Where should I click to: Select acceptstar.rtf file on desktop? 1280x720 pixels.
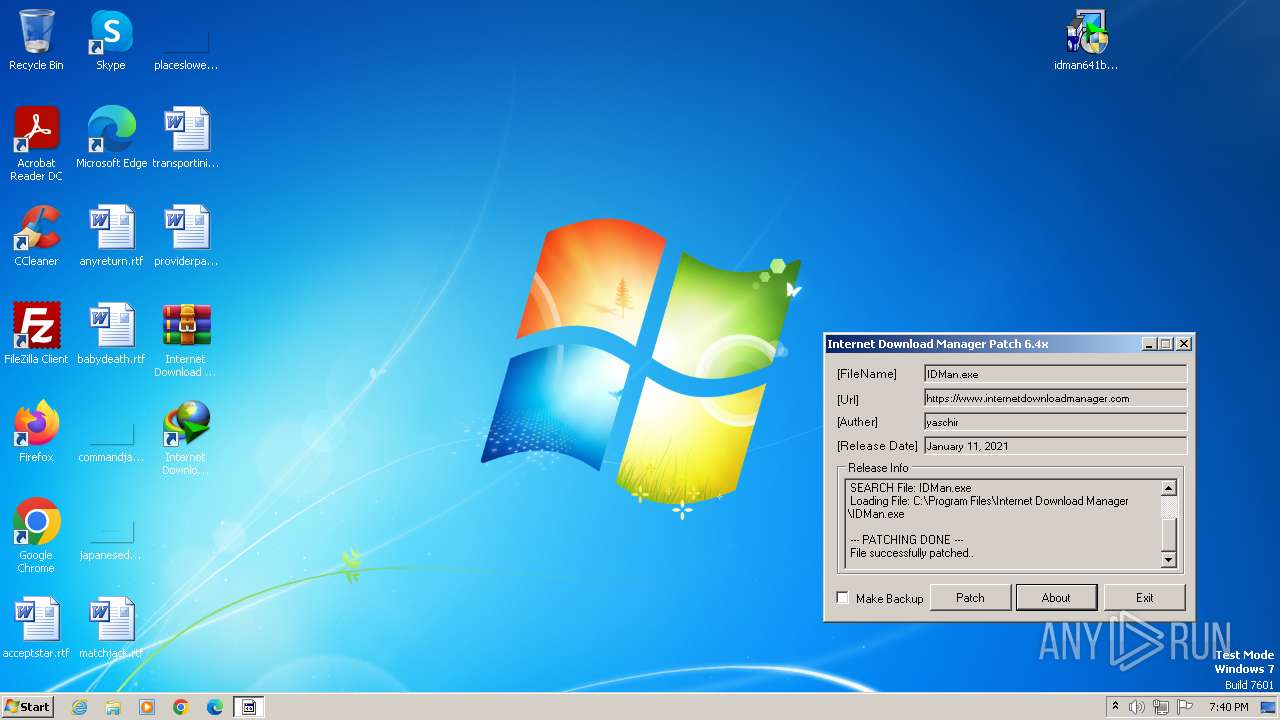[x=36, y=627]
